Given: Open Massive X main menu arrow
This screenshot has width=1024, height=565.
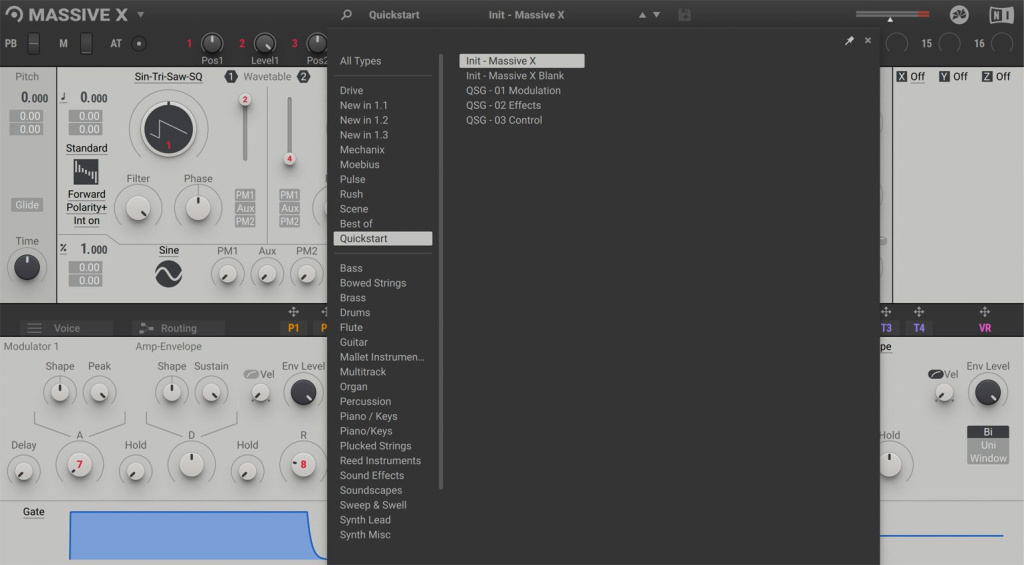Looking at the screenshot, I should (140, 14).
